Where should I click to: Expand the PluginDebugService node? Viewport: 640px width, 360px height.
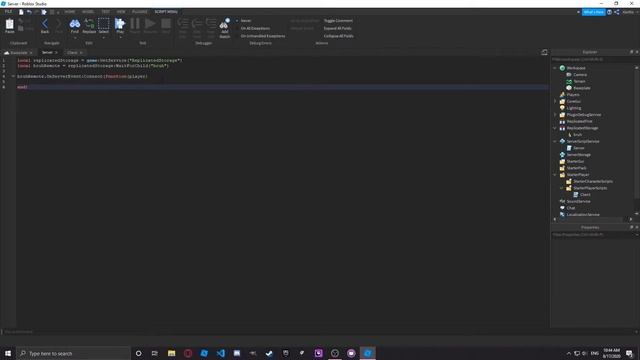pos(555,115)
